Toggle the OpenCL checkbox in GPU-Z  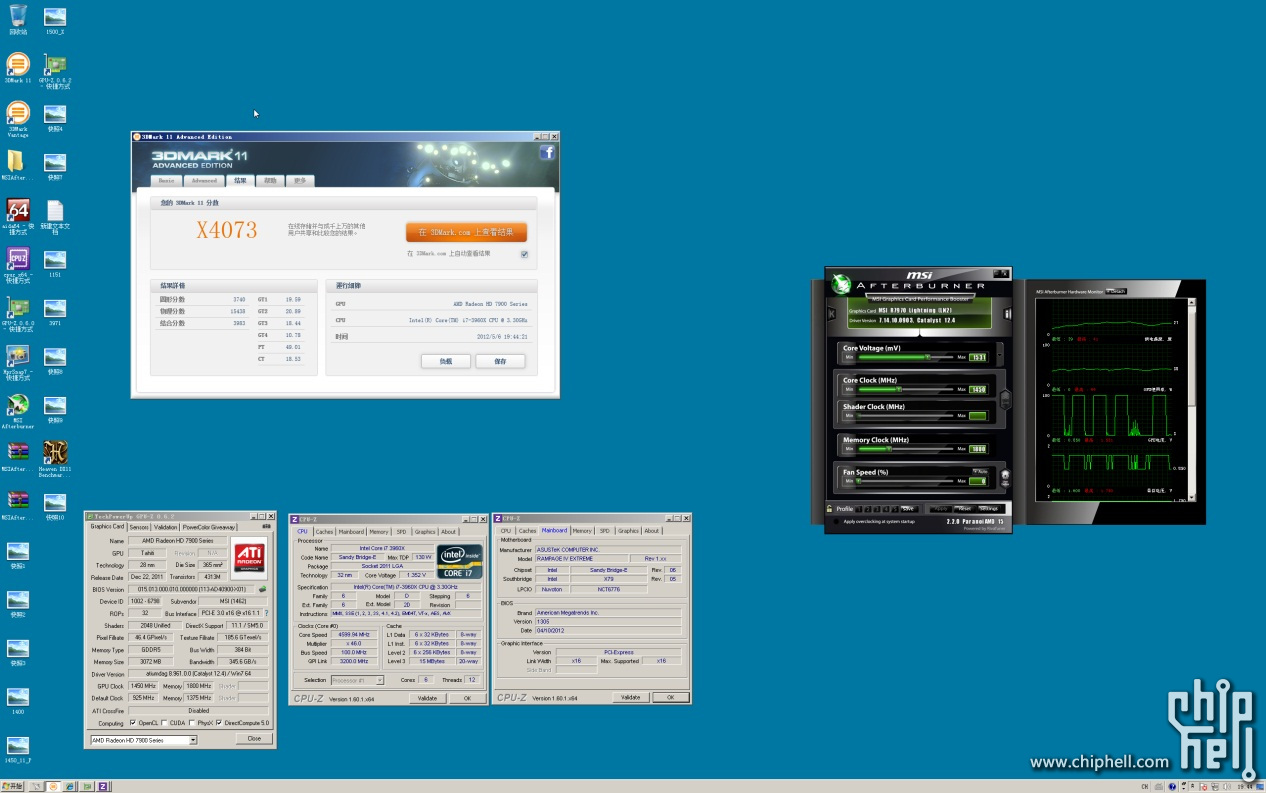pos(131,723)
